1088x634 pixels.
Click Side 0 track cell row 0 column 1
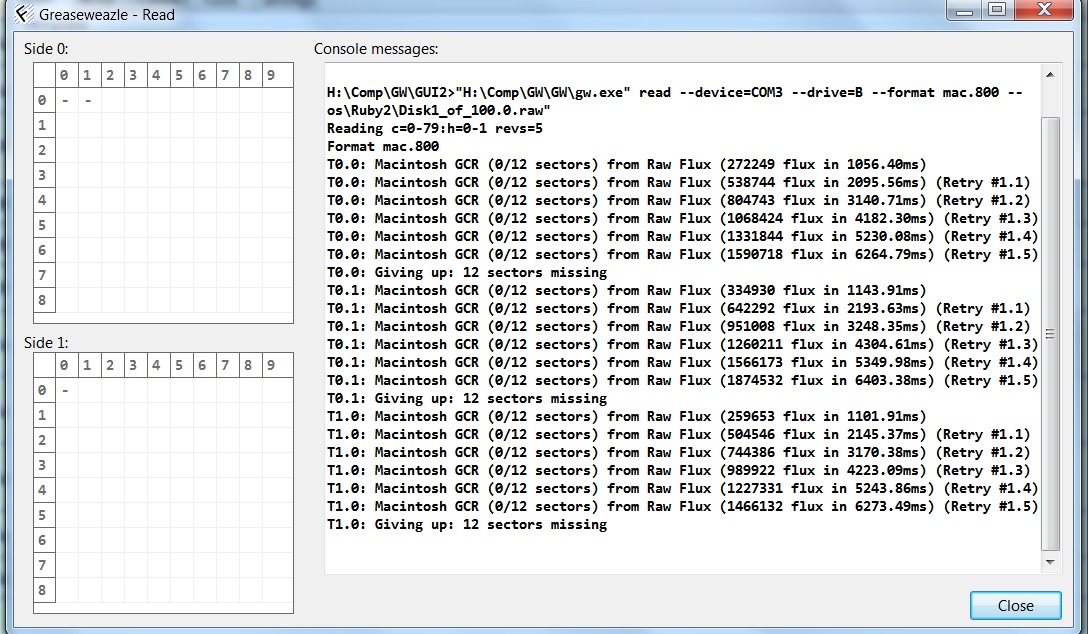click(x=88, y=100)
